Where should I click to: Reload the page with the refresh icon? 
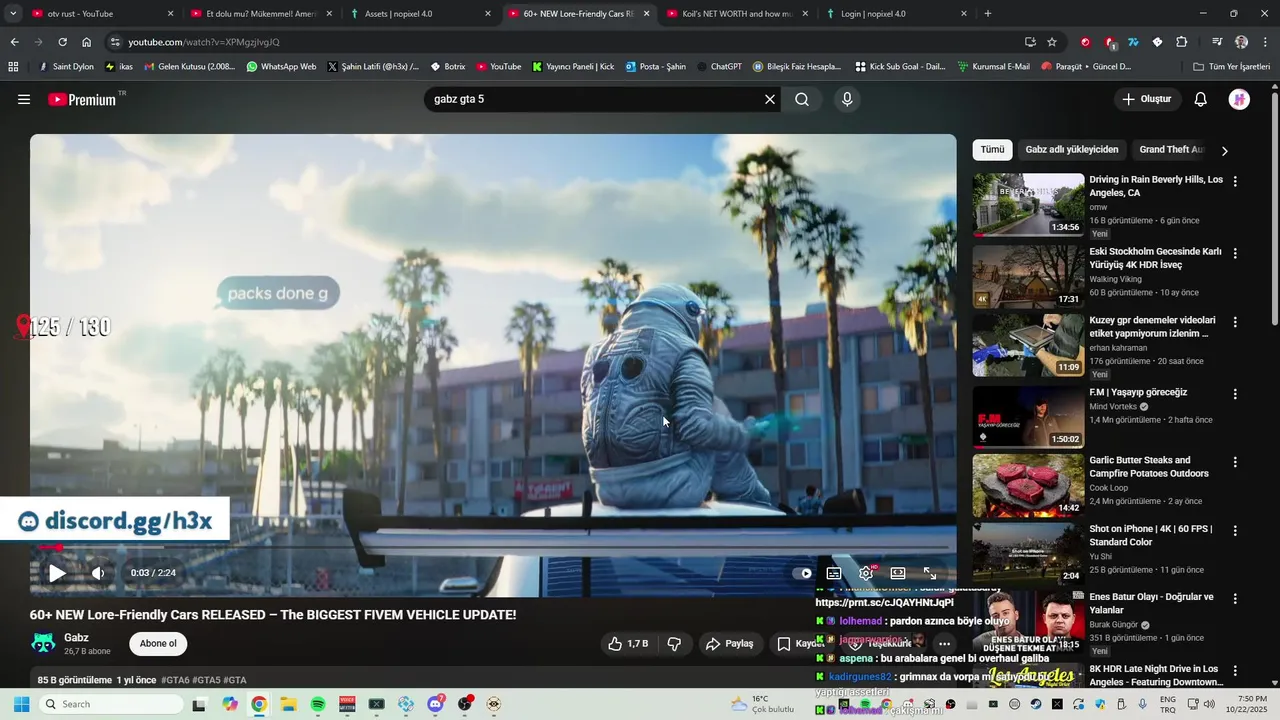[62, 42]
